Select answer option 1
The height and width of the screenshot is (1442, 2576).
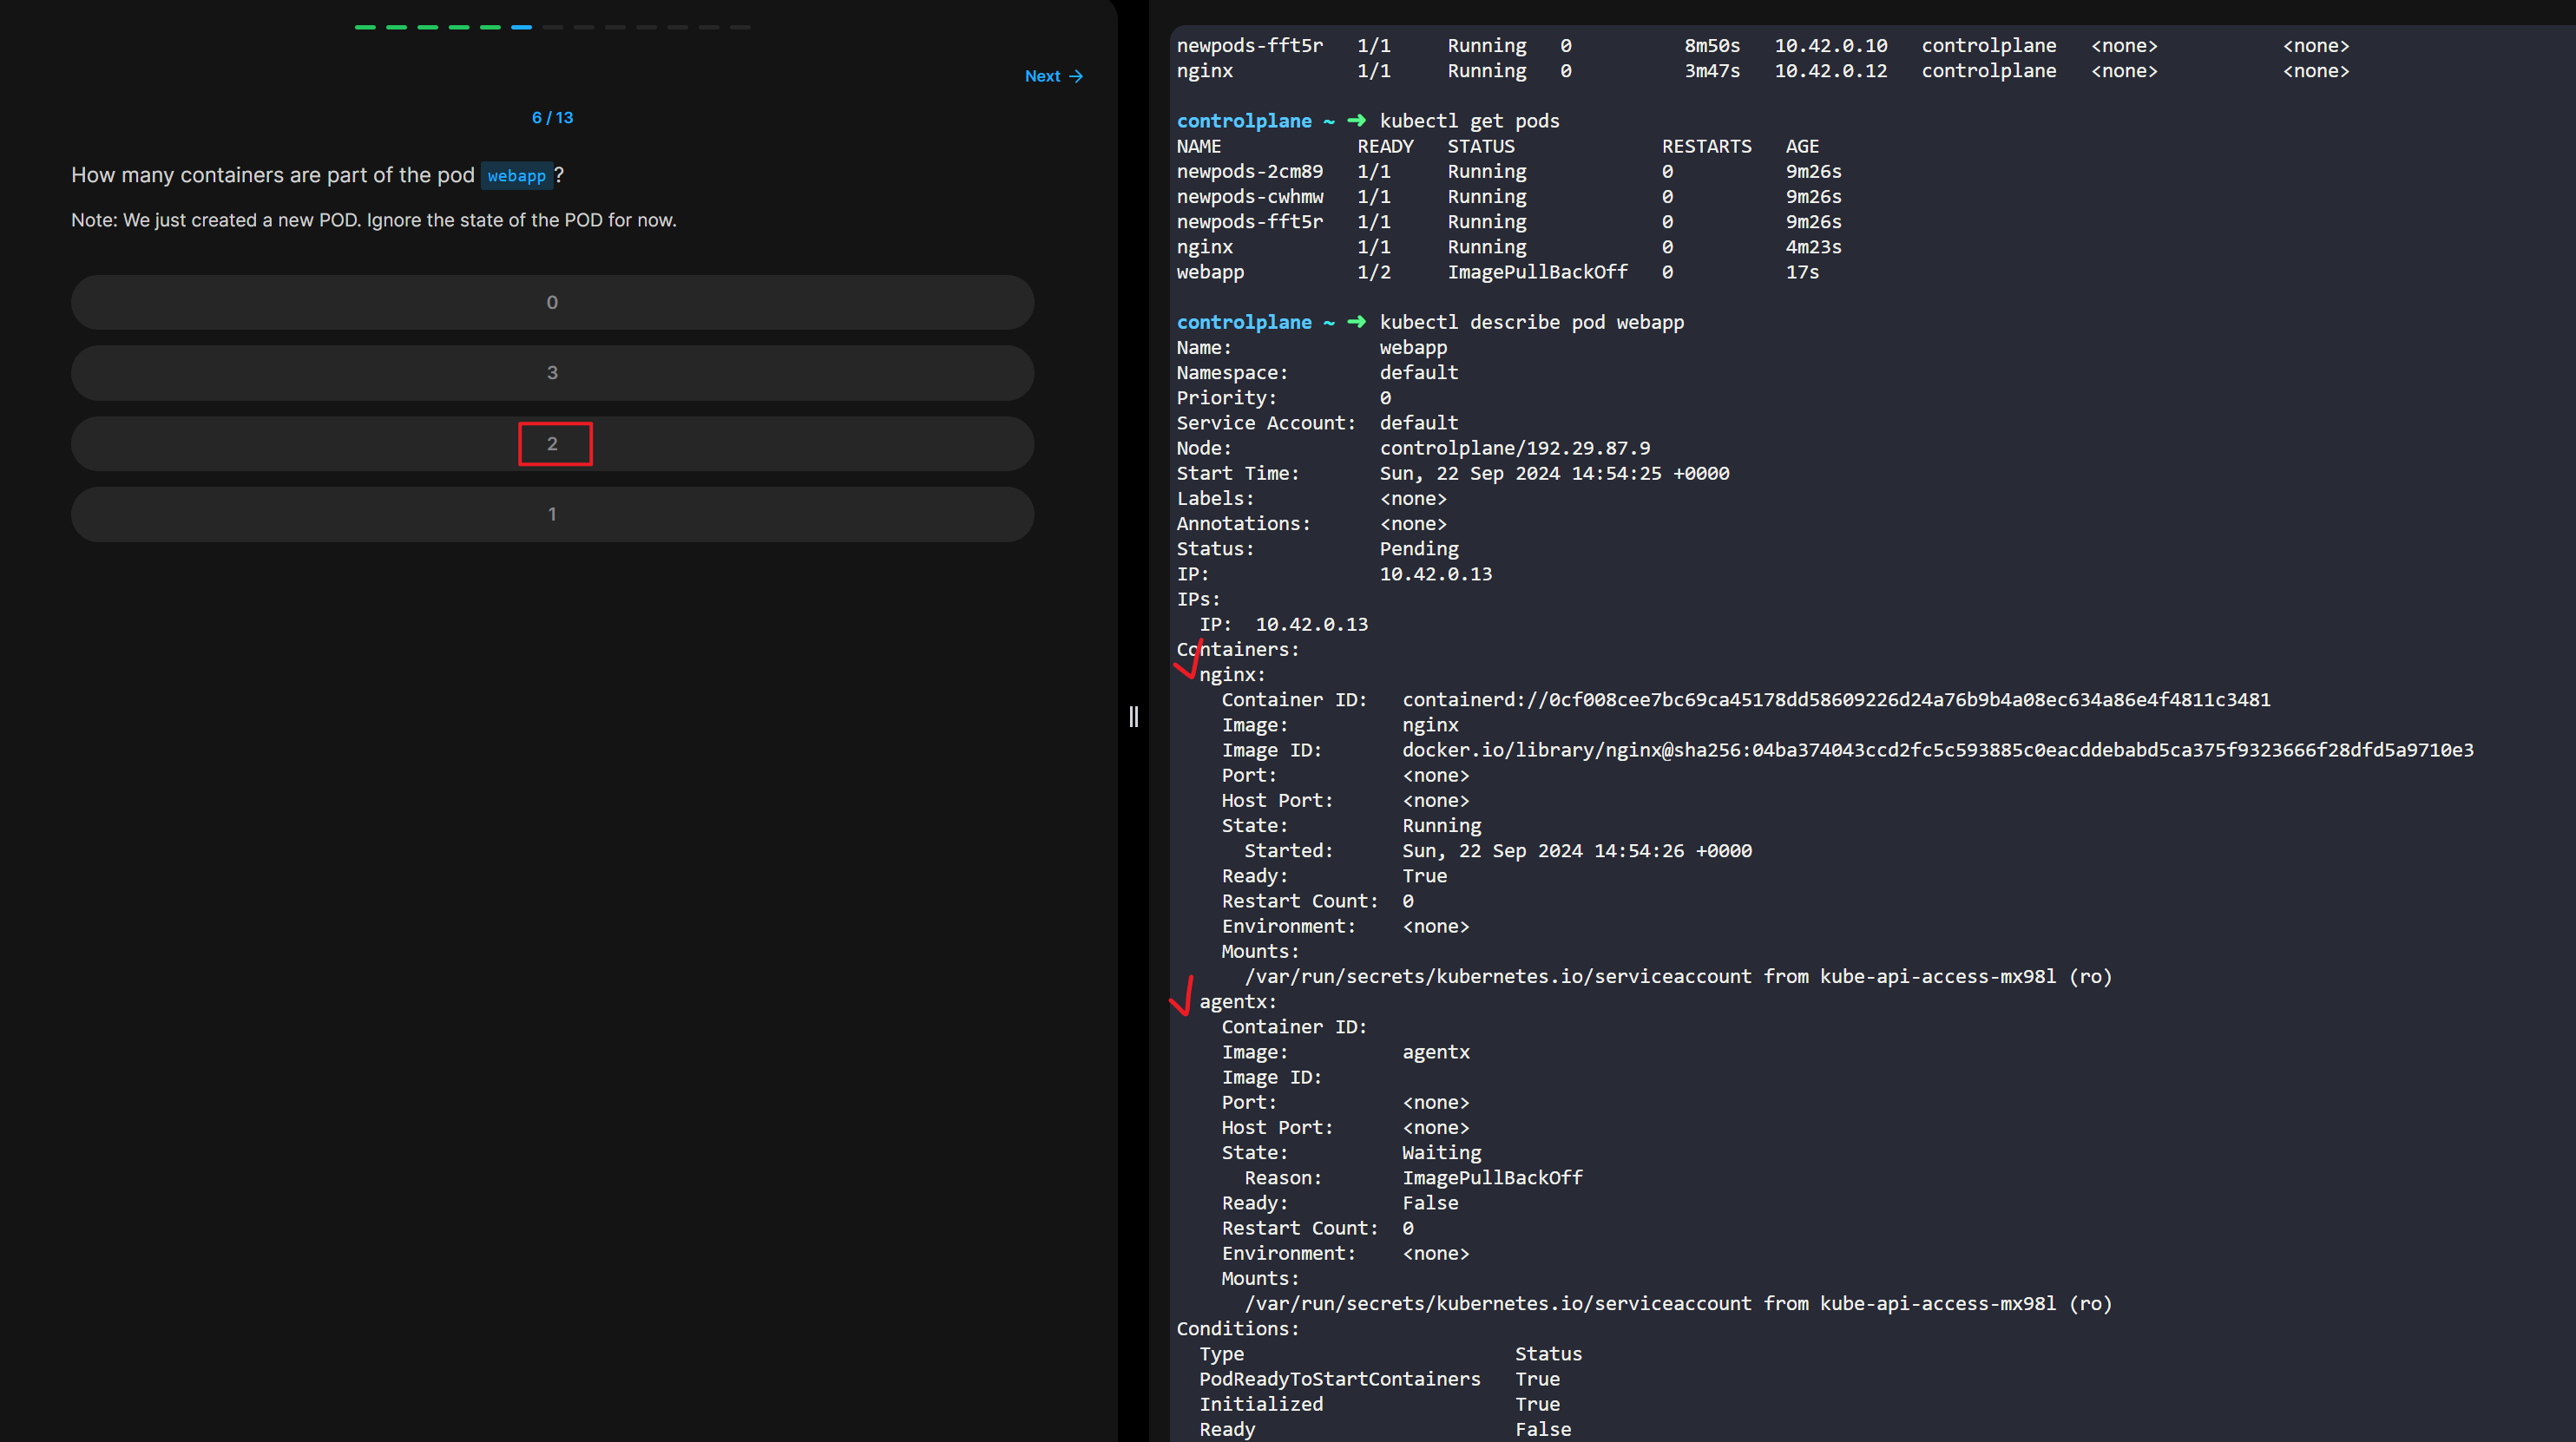click(x=552, y=514)
